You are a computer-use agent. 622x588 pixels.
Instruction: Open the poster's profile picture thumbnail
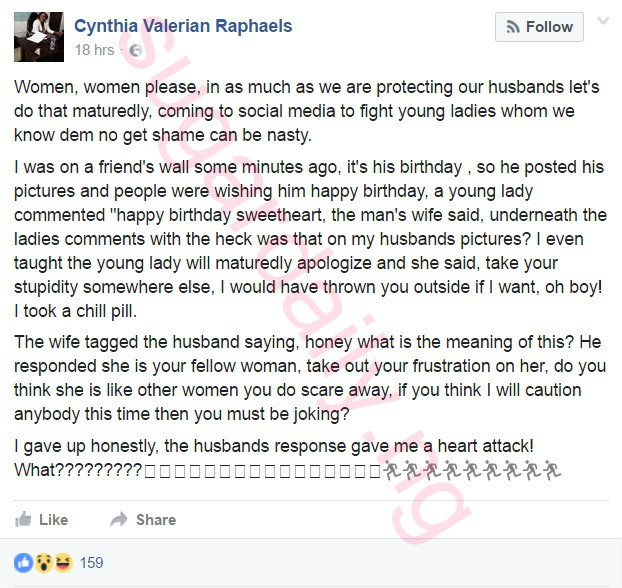click(x=39, y=37)
